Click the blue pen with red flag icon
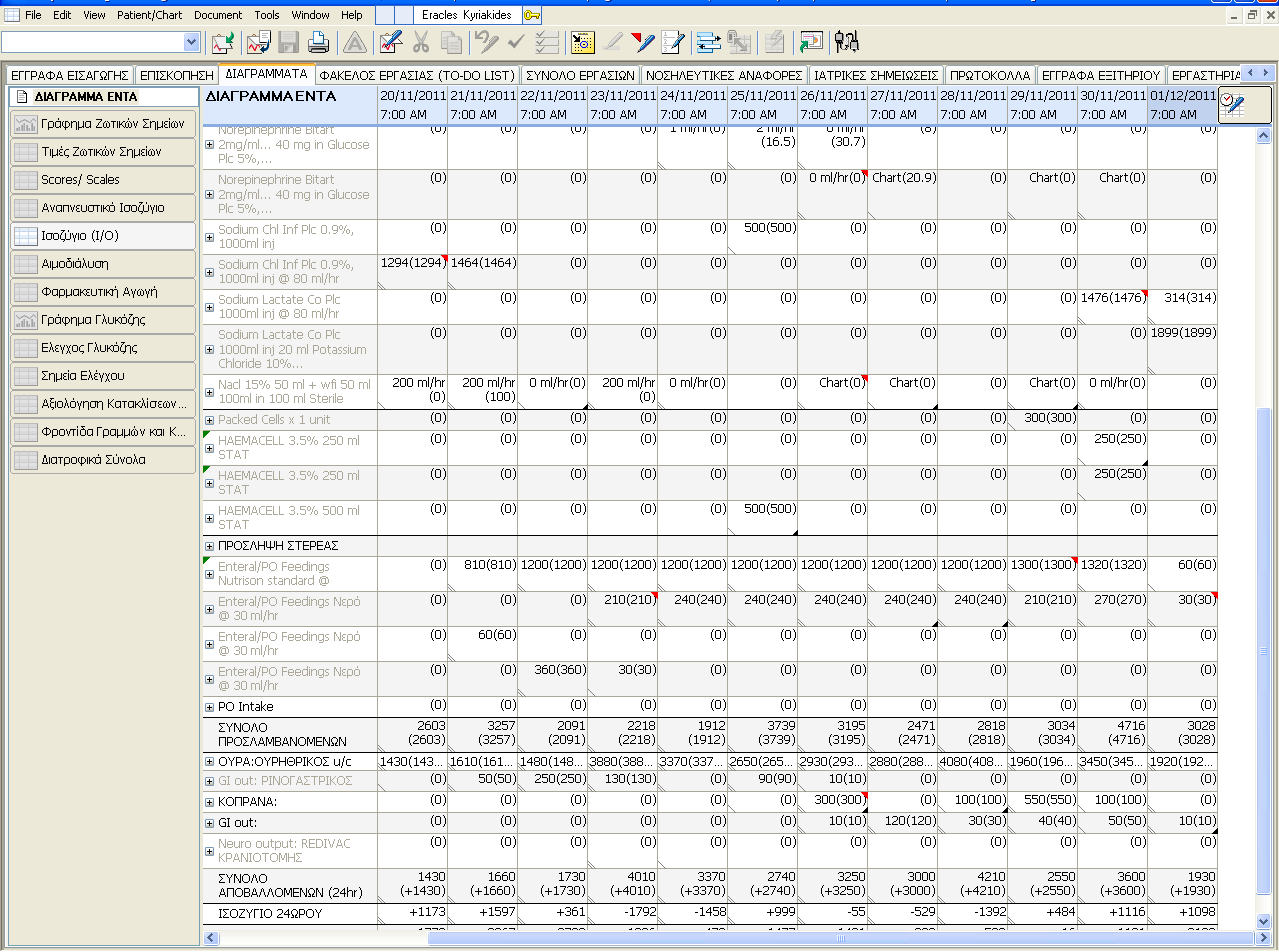 click(643, 42)
